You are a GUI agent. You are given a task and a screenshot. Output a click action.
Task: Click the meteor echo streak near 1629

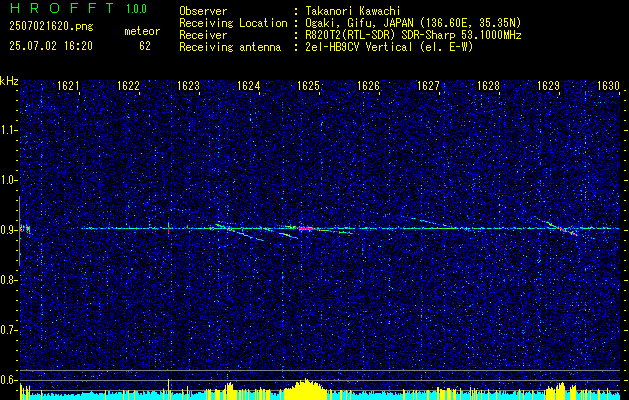coord(560,227)
